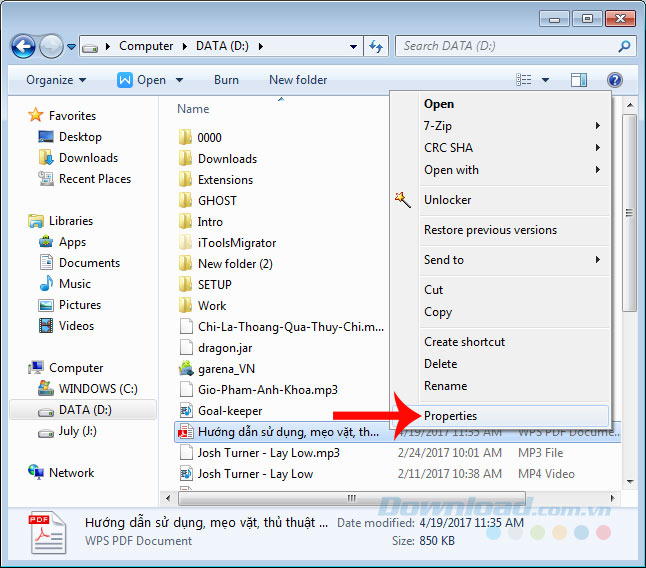646x568 pixels.
Task: Open the Documents library
Action: coord(89,263)
